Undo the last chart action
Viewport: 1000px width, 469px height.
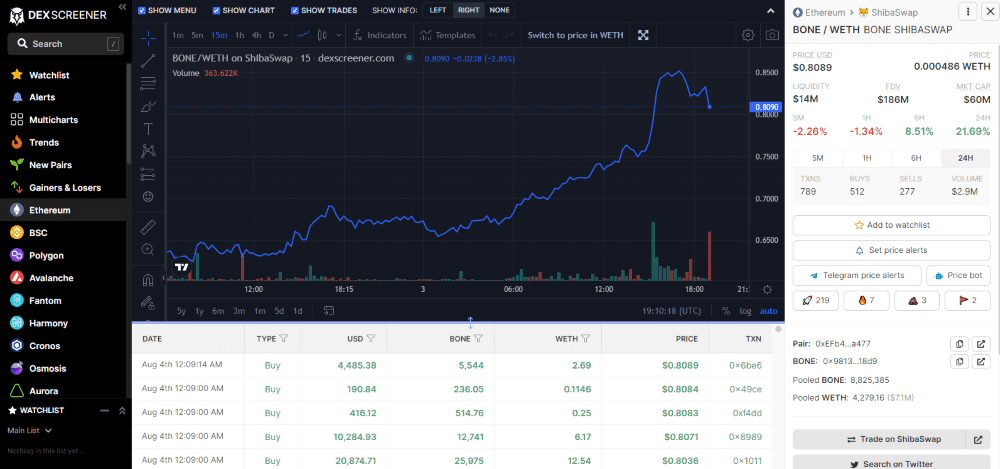(492, 35)
